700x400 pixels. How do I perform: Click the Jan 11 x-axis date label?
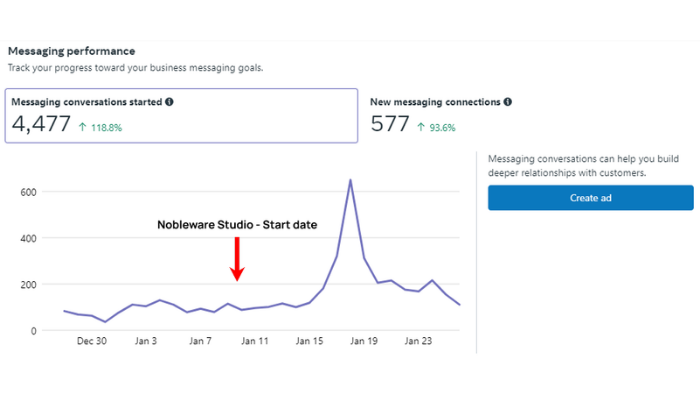pyautogui.click(x=255, y=341)
